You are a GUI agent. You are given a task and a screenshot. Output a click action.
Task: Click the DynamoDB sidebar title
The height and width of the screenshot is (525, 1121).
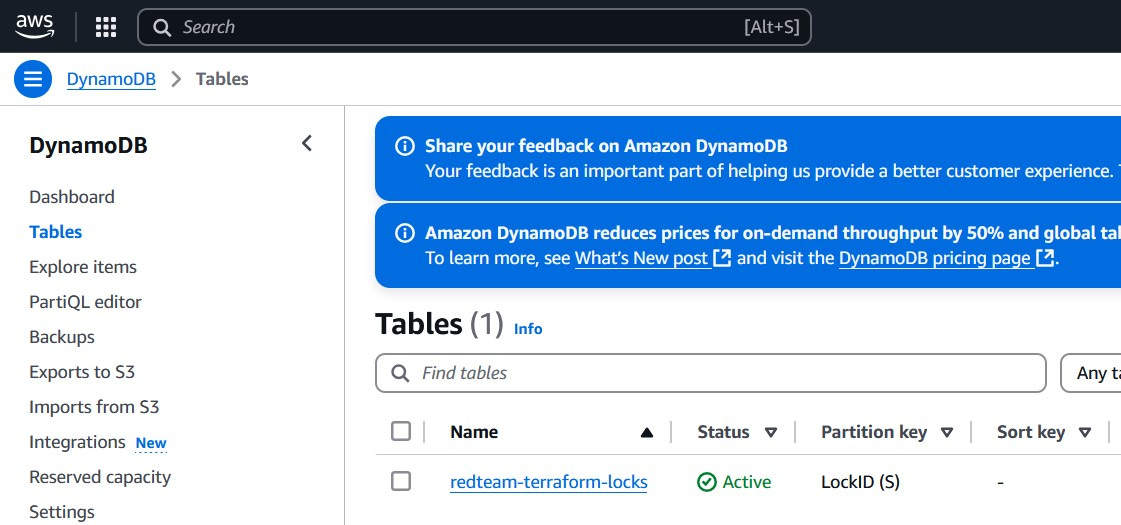click(x=88, y=145)
